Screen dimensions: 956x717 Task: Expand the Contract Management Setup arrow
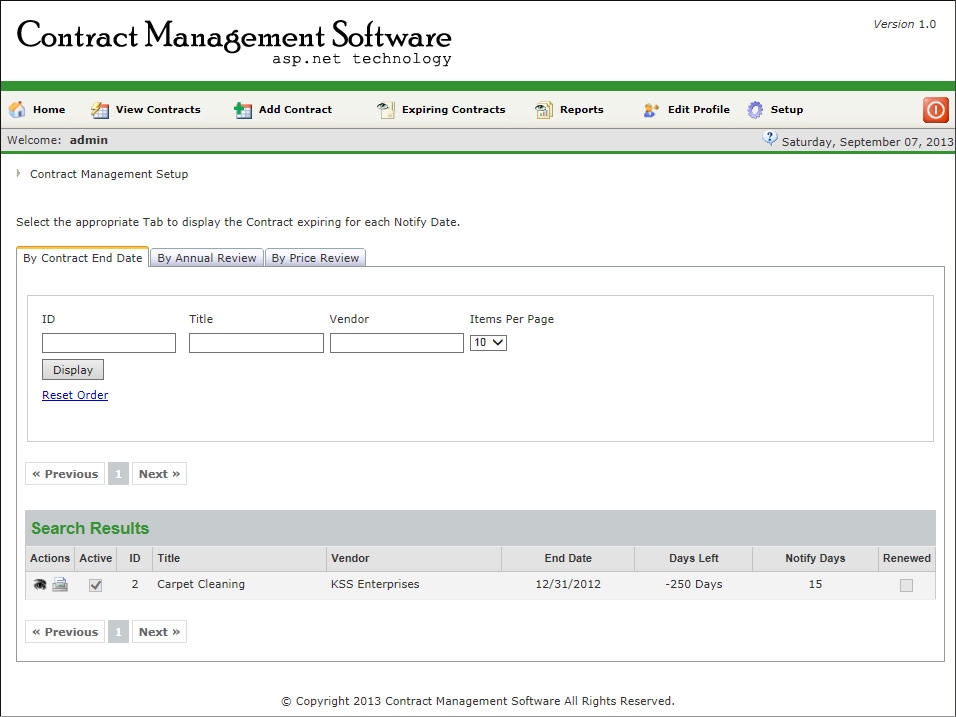click(18, 174)
